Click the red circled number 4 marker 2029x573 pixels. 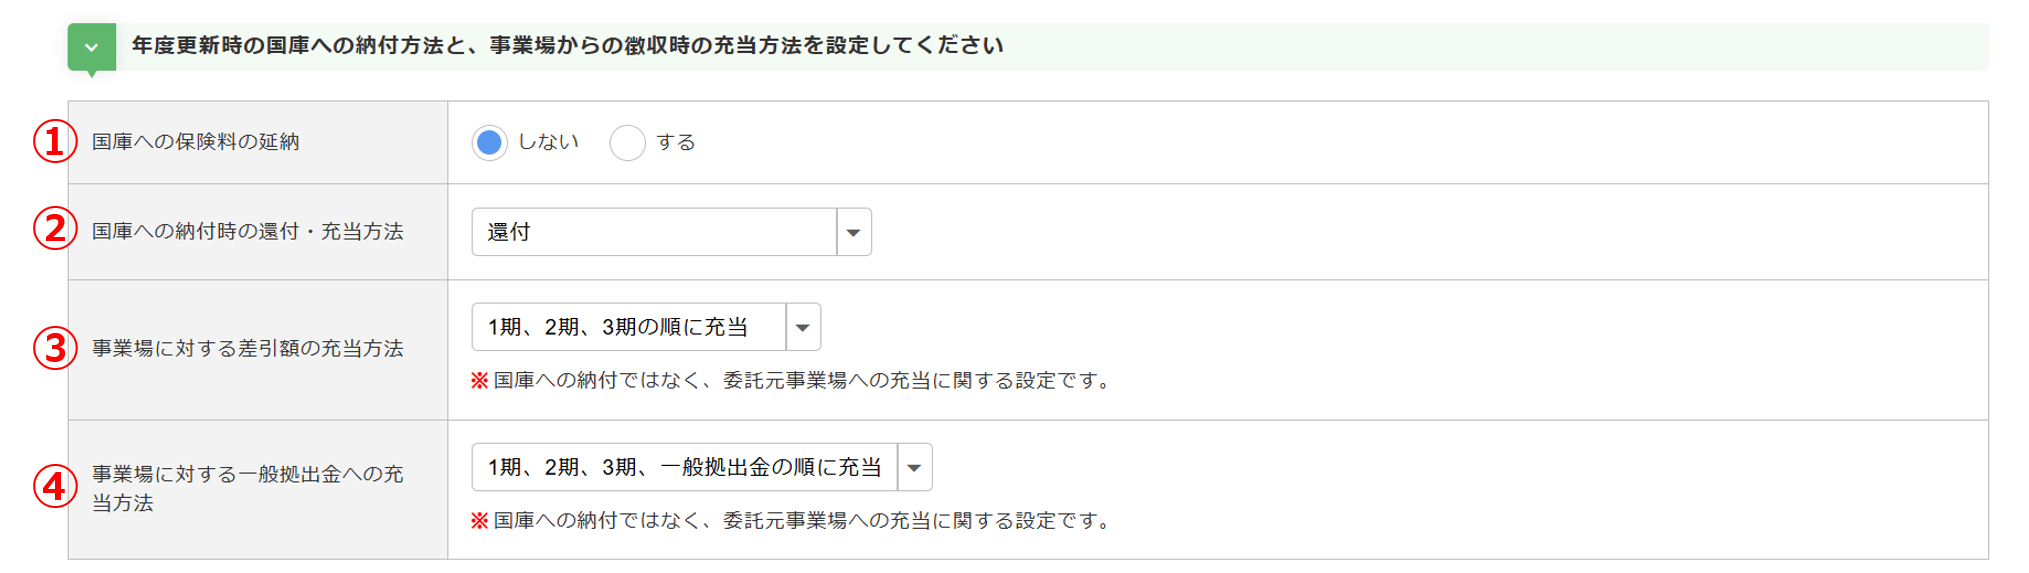55,487
